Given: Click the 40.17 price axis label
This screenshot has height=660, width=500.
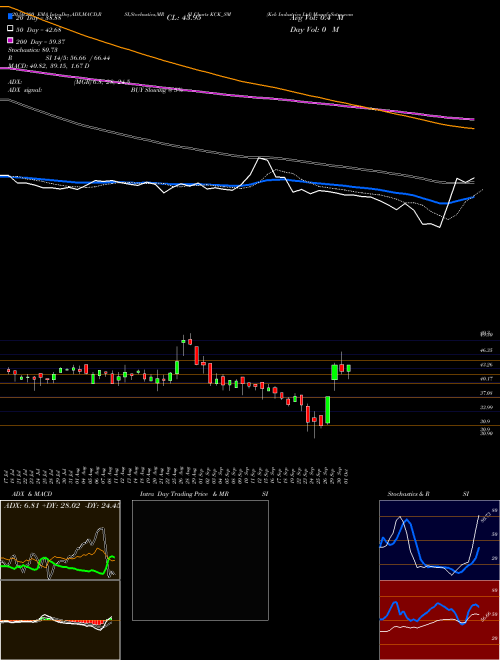Looking at the screenshot, I should [486, 379].
